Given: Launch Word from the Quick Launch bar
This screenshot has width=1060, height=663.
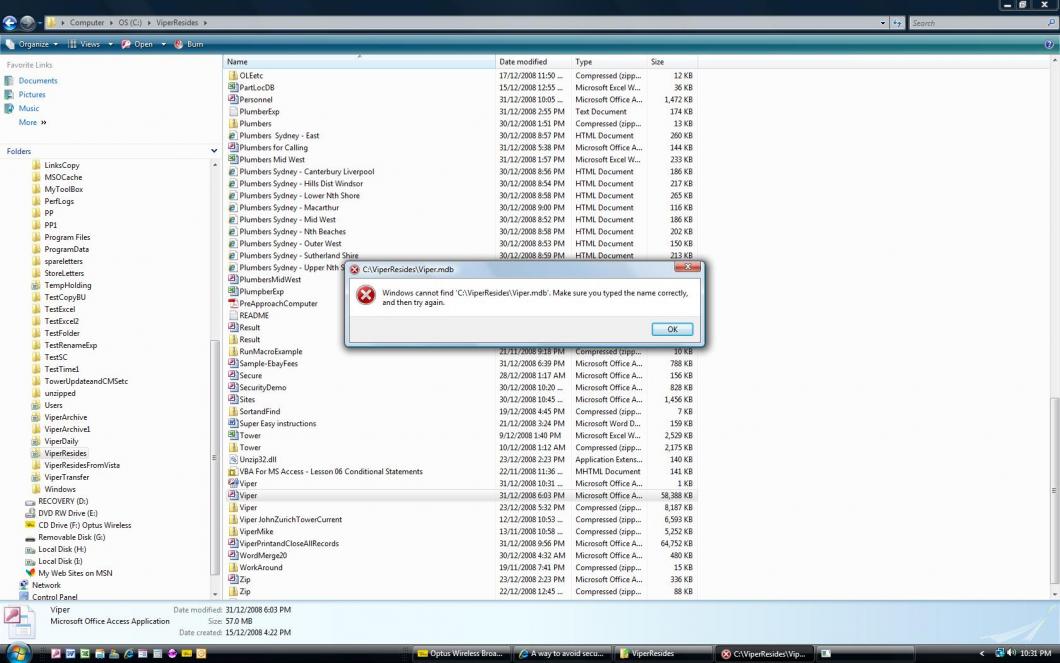Looking at the screenshot, I should coord(70,654).
